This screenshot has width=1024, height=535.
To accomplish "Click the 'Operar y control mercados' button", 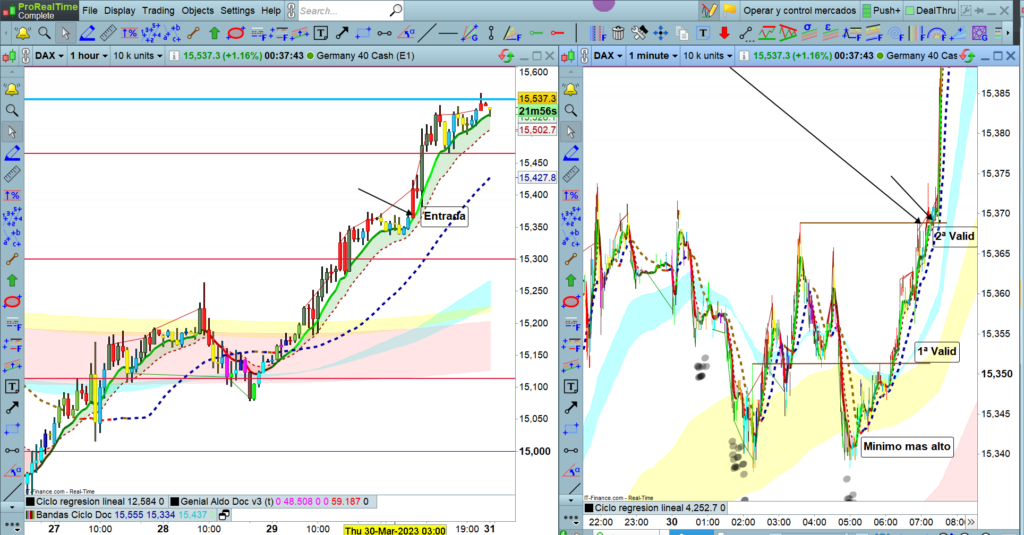I will coord(800,10).
